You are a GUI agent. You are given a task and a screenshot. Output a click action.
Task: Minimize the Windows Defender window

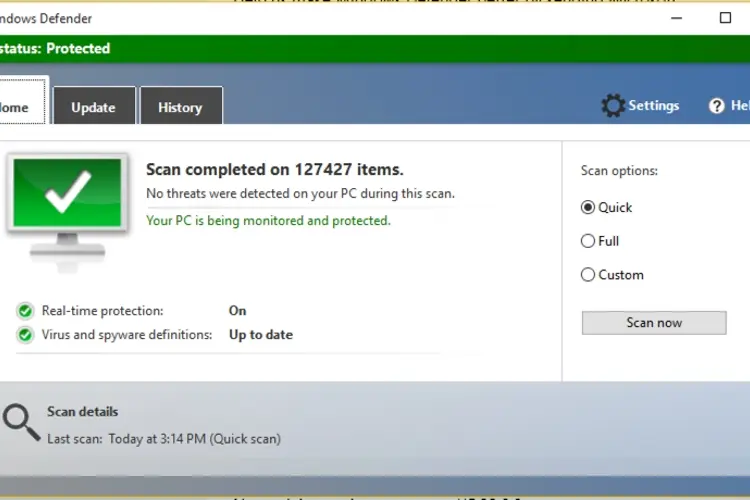pos(676,18)
